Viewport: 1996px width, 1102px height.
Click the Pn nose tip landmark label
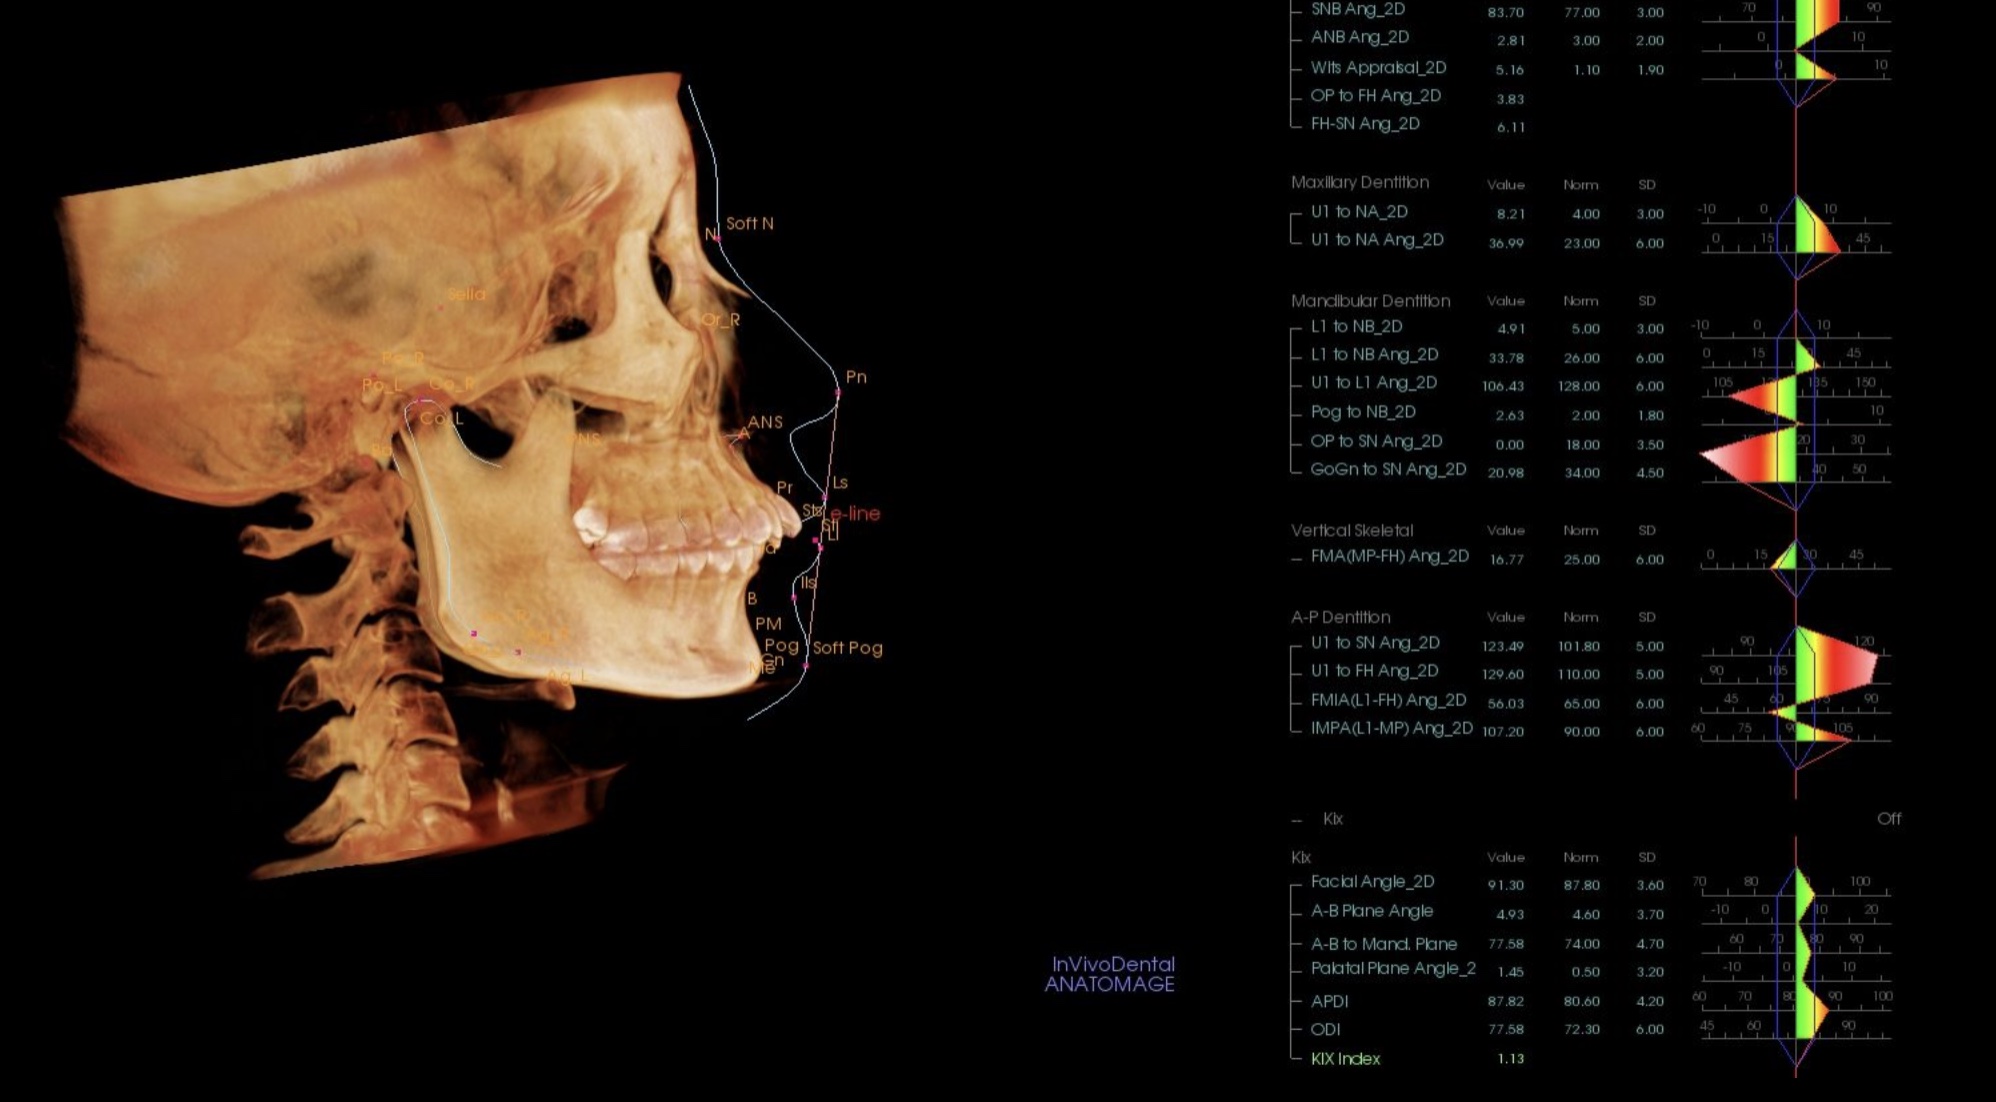click(856, 377)
